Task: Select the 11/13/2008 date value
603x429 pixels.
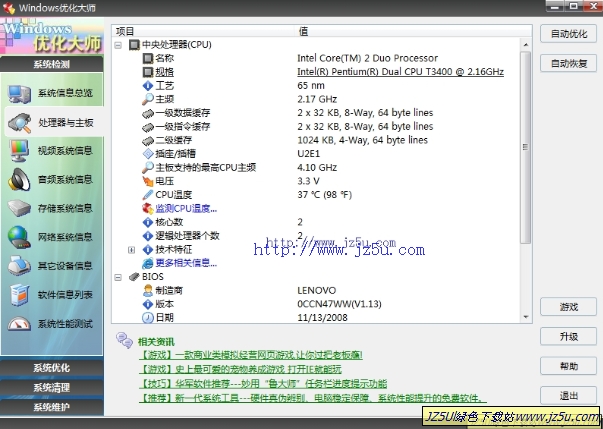Action: pos(322,318)
